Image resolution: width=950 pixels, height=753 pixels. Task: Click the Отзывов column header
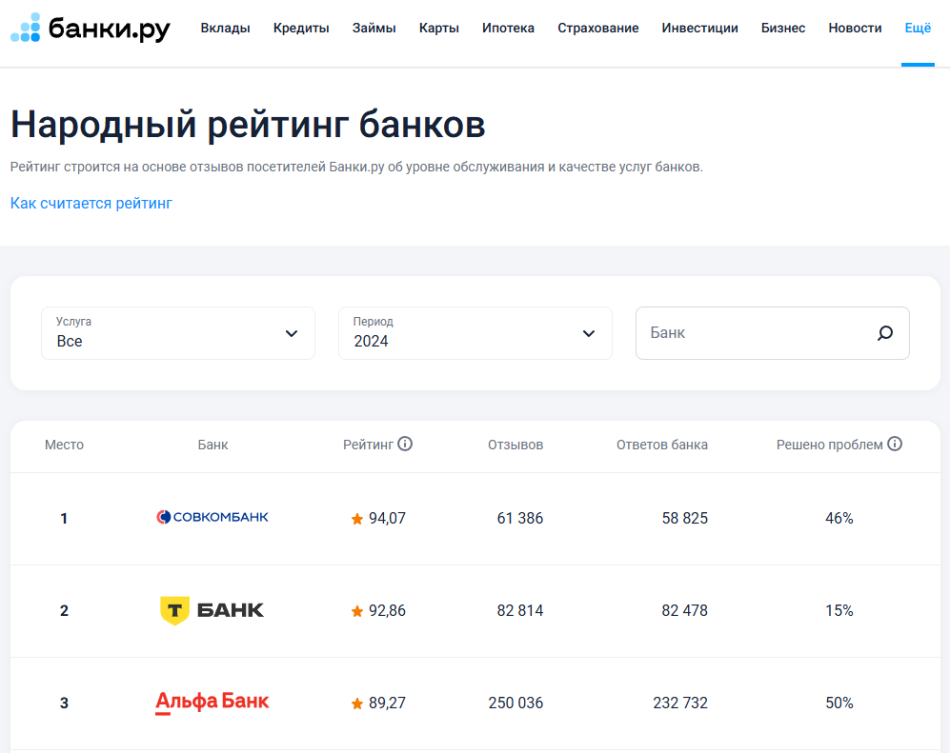(515, 445)
